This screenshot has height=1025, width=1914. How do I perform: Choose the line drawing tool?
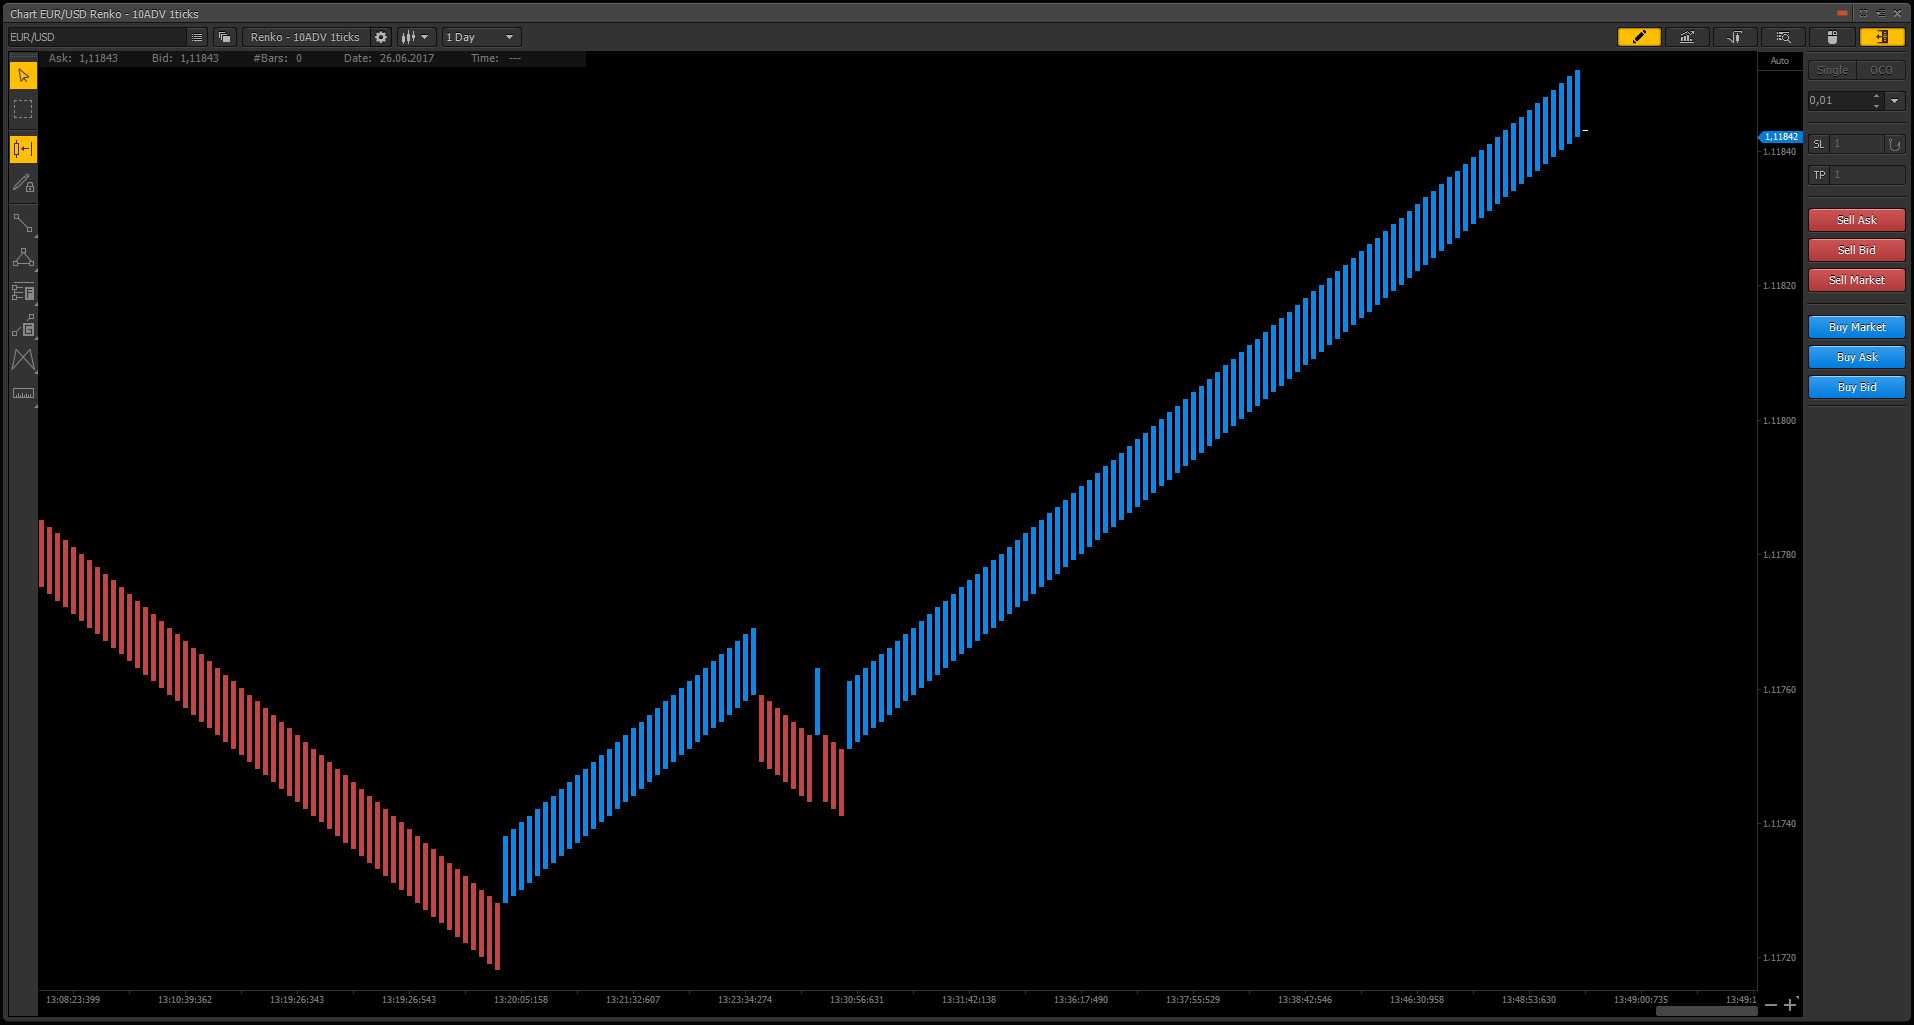point(23,223)
